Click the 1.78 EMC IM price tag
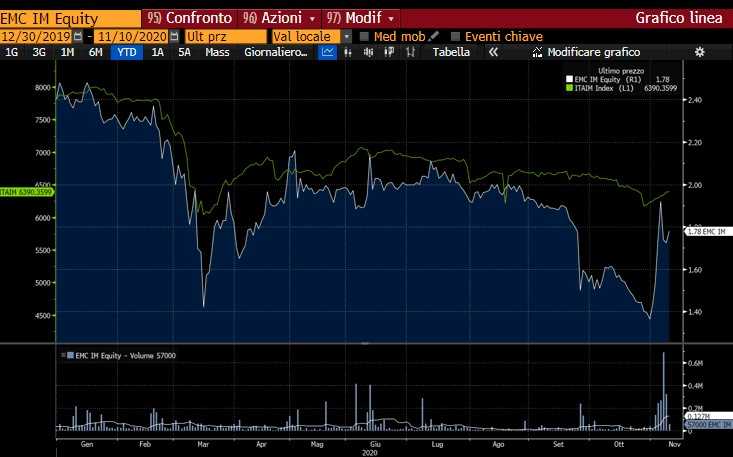Viewport: 733px width, 457px height. [708, 231]
